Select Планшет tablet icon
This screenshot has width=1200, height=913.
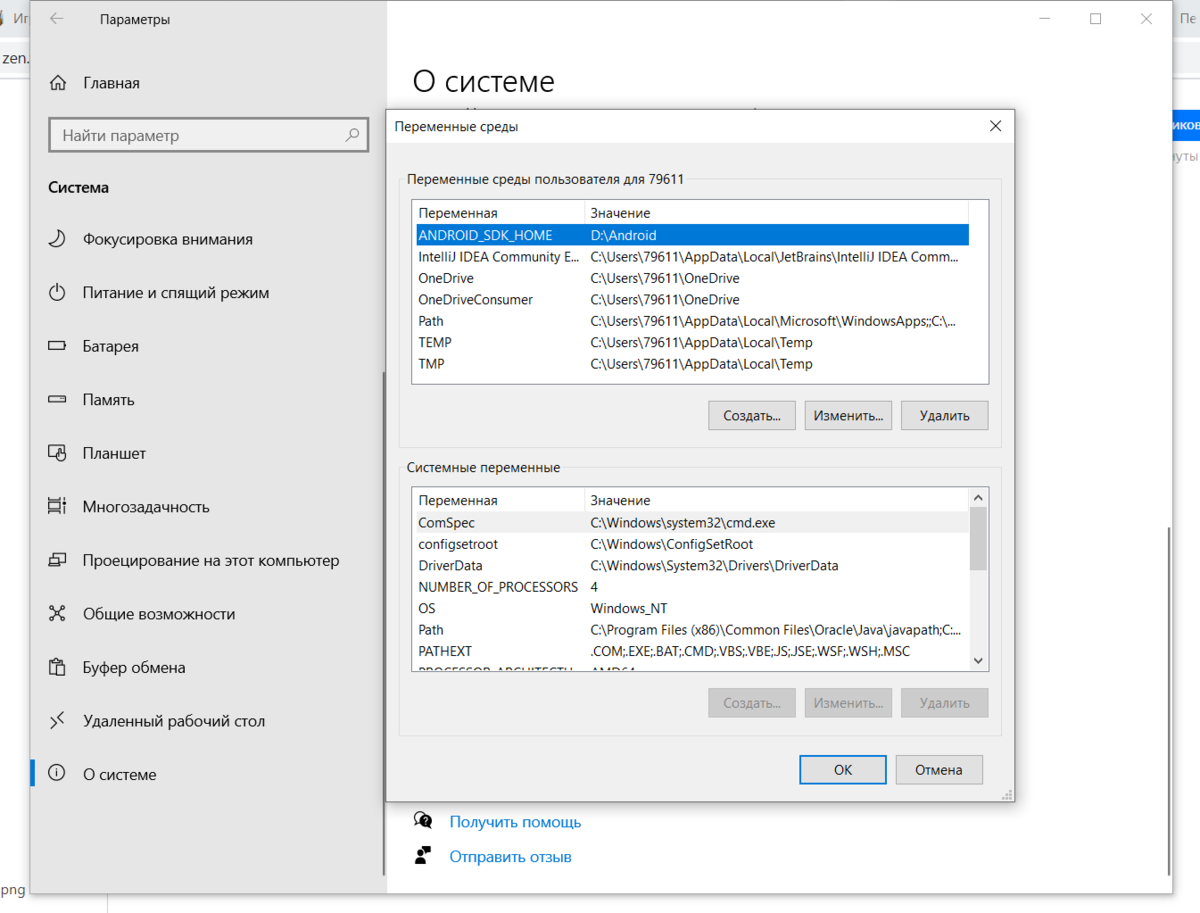(x=58, y=453)
